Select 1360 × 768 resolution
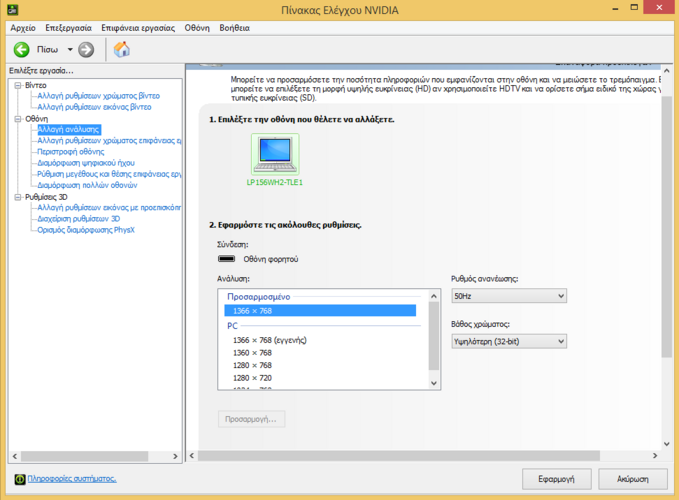The image size is (679, 500). [252, 353]
